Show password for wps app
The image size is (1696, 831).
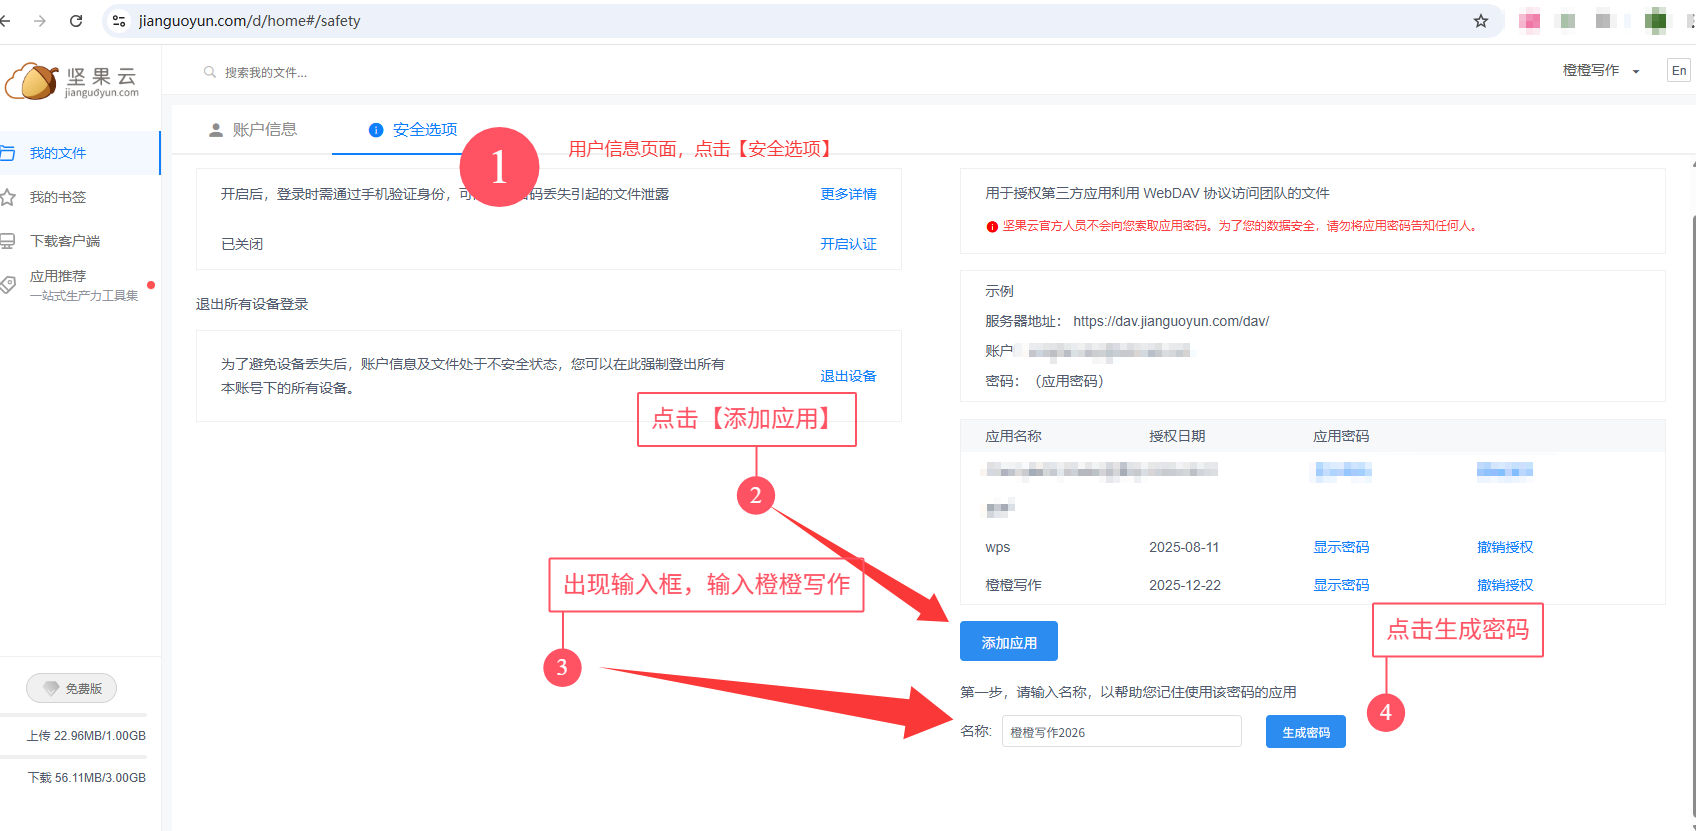click(x=1341, y=547)
